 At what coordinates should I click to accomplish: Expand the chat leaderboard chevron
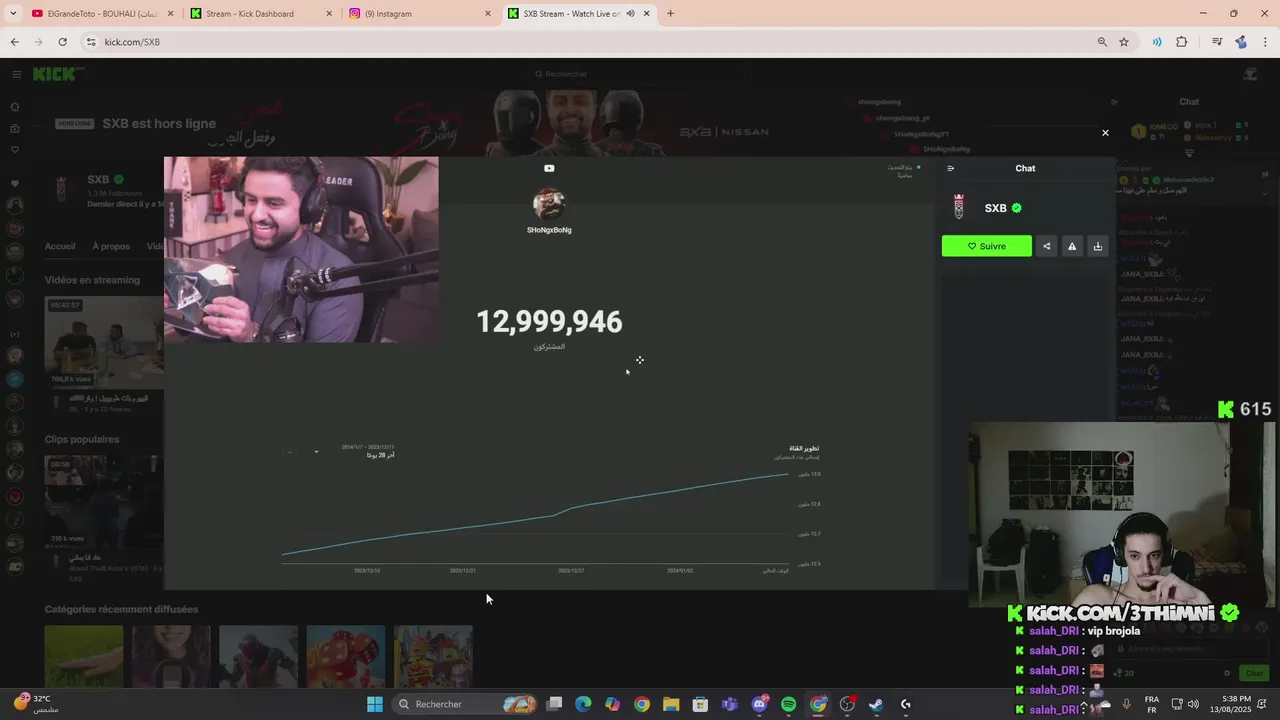click(1189, 153)
